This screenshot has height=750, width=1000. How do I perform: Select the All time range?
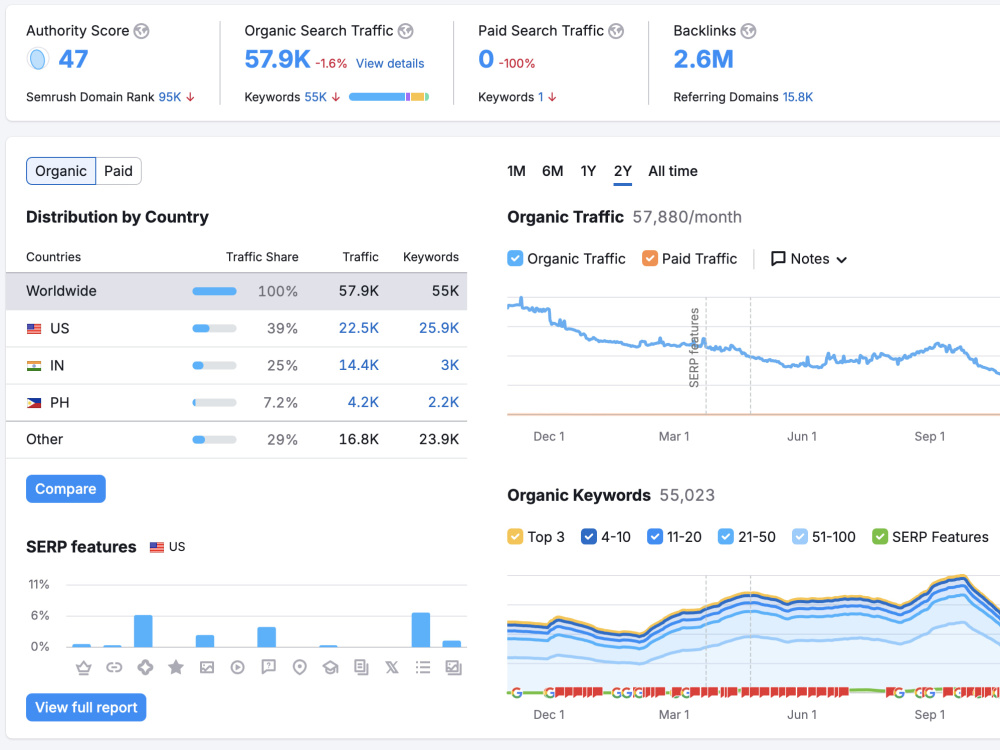(673, 171)
